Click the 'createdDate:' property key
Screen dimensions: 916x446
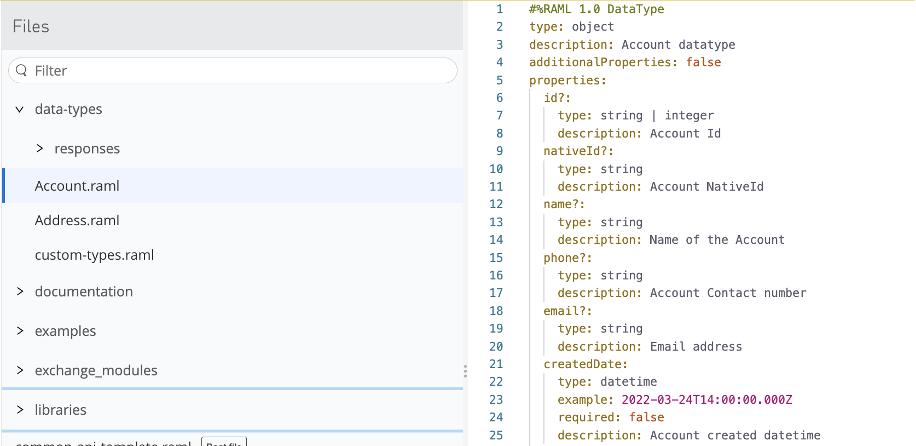point(585,364)
